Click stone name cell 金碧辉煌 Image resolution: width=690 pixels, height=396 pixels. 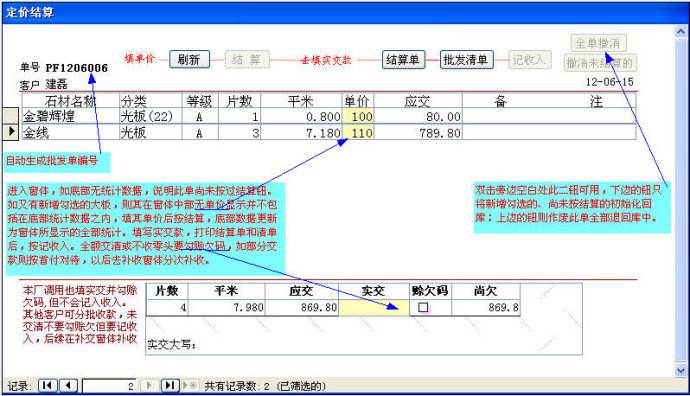[71, 117]
